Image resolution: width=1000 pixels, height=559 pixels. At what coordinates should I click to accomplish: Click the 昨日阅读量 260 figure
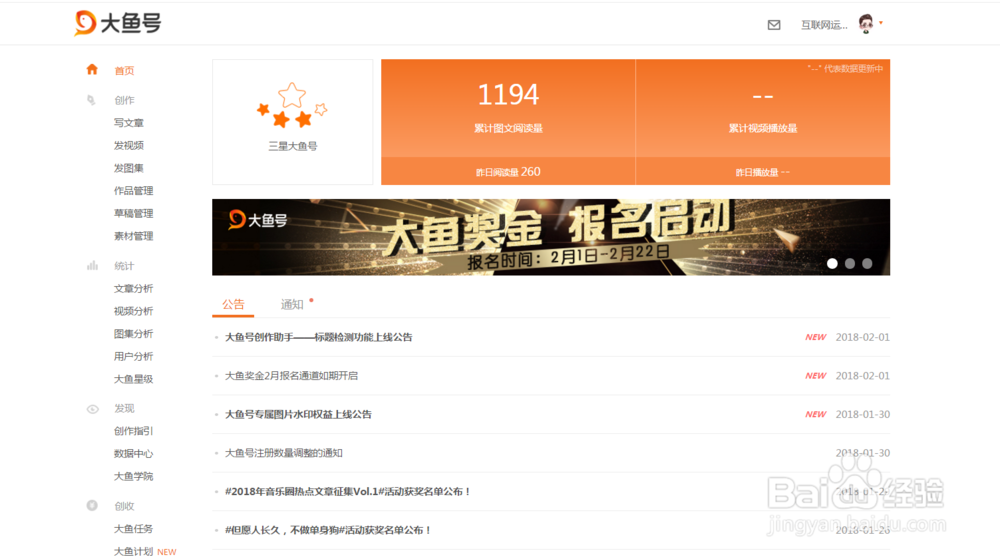[x=508, y=171]
